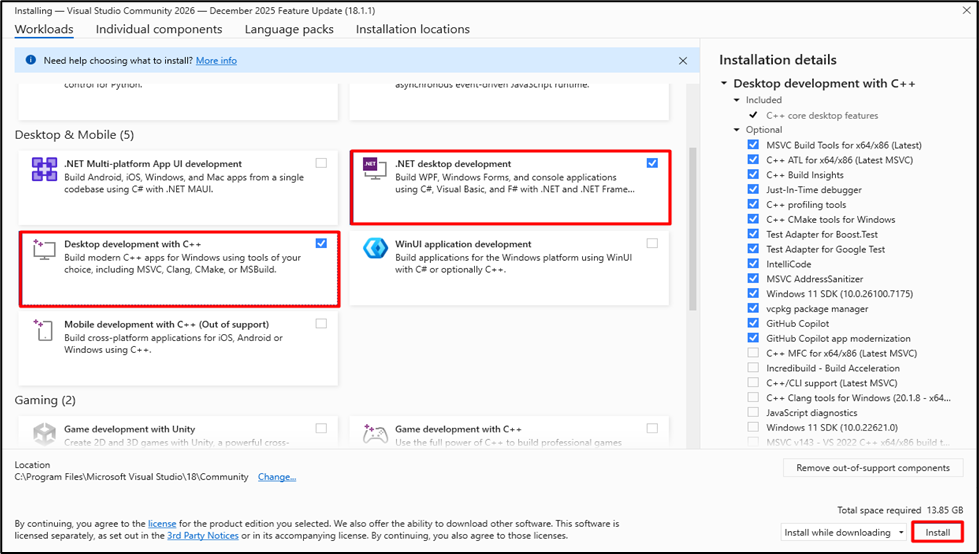
Task: Open the license link
Action: (162, 523)
